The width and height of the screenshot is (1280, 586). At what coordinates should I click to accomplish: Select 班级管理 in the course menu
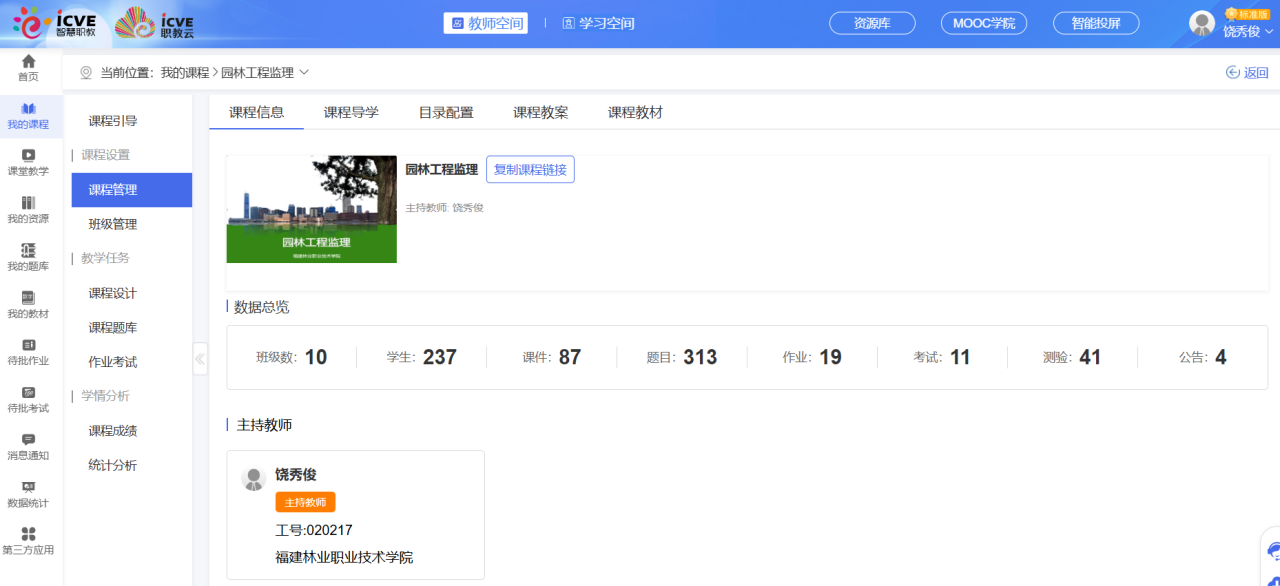pos(113,224)
